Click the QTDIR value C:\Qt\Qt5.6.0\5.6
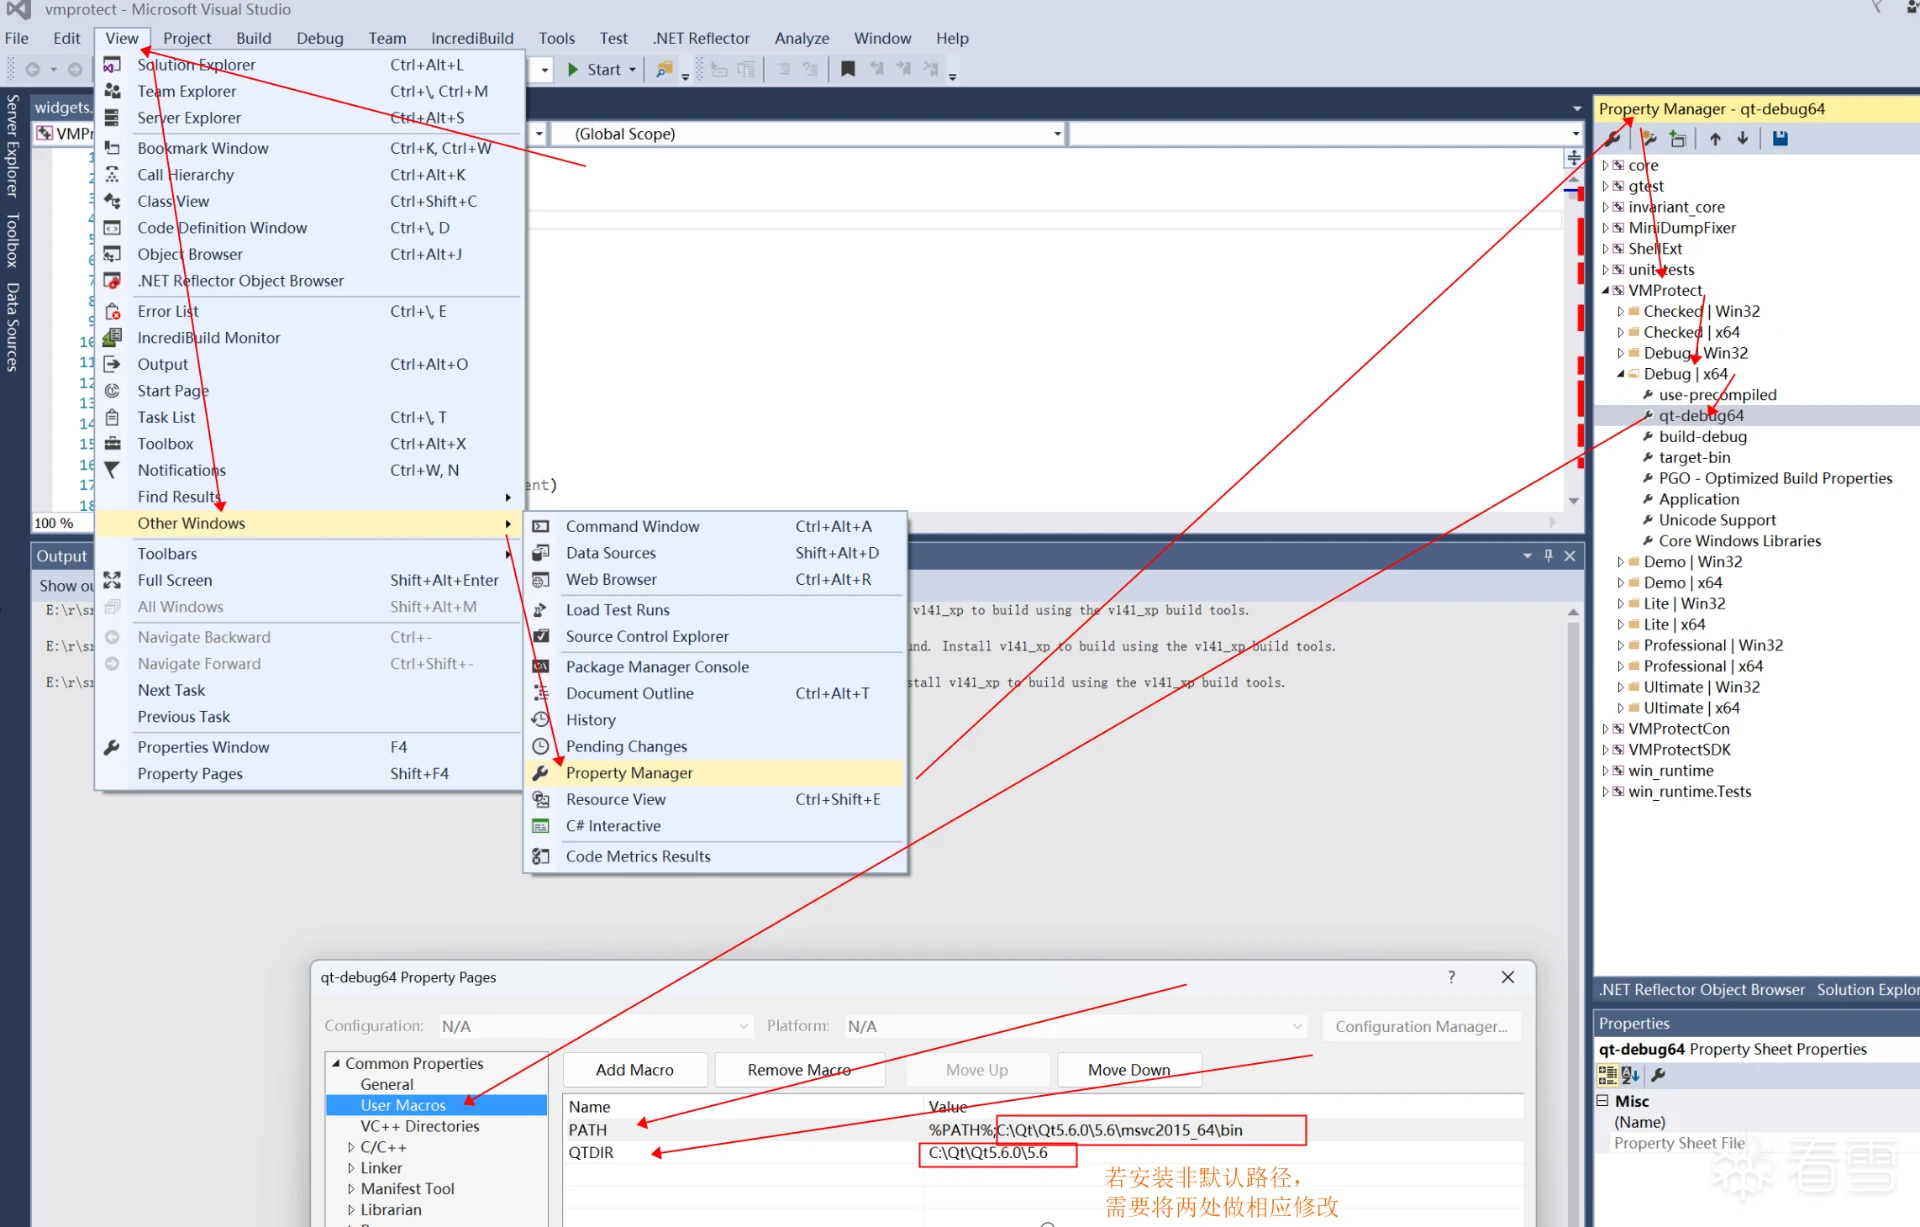 (988, 1153)
